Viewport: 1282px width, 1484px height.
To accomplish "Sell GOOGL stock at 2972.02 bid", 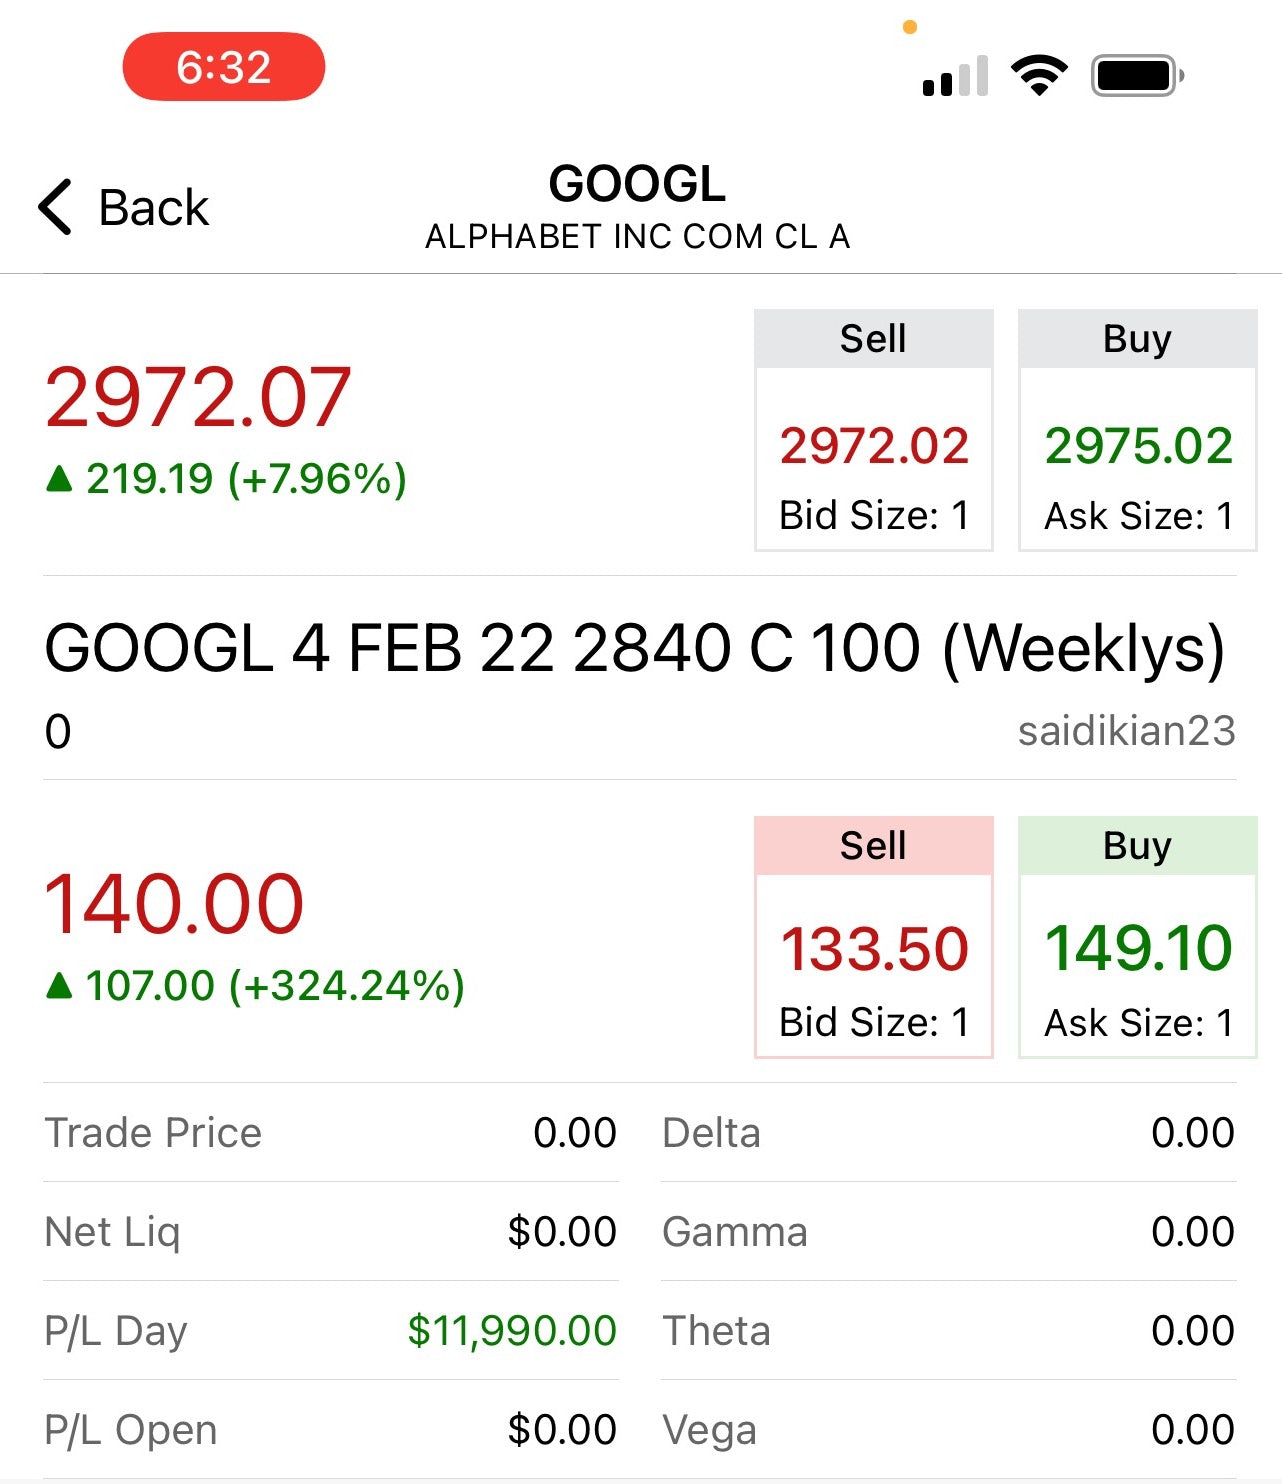I will point(874,430).
